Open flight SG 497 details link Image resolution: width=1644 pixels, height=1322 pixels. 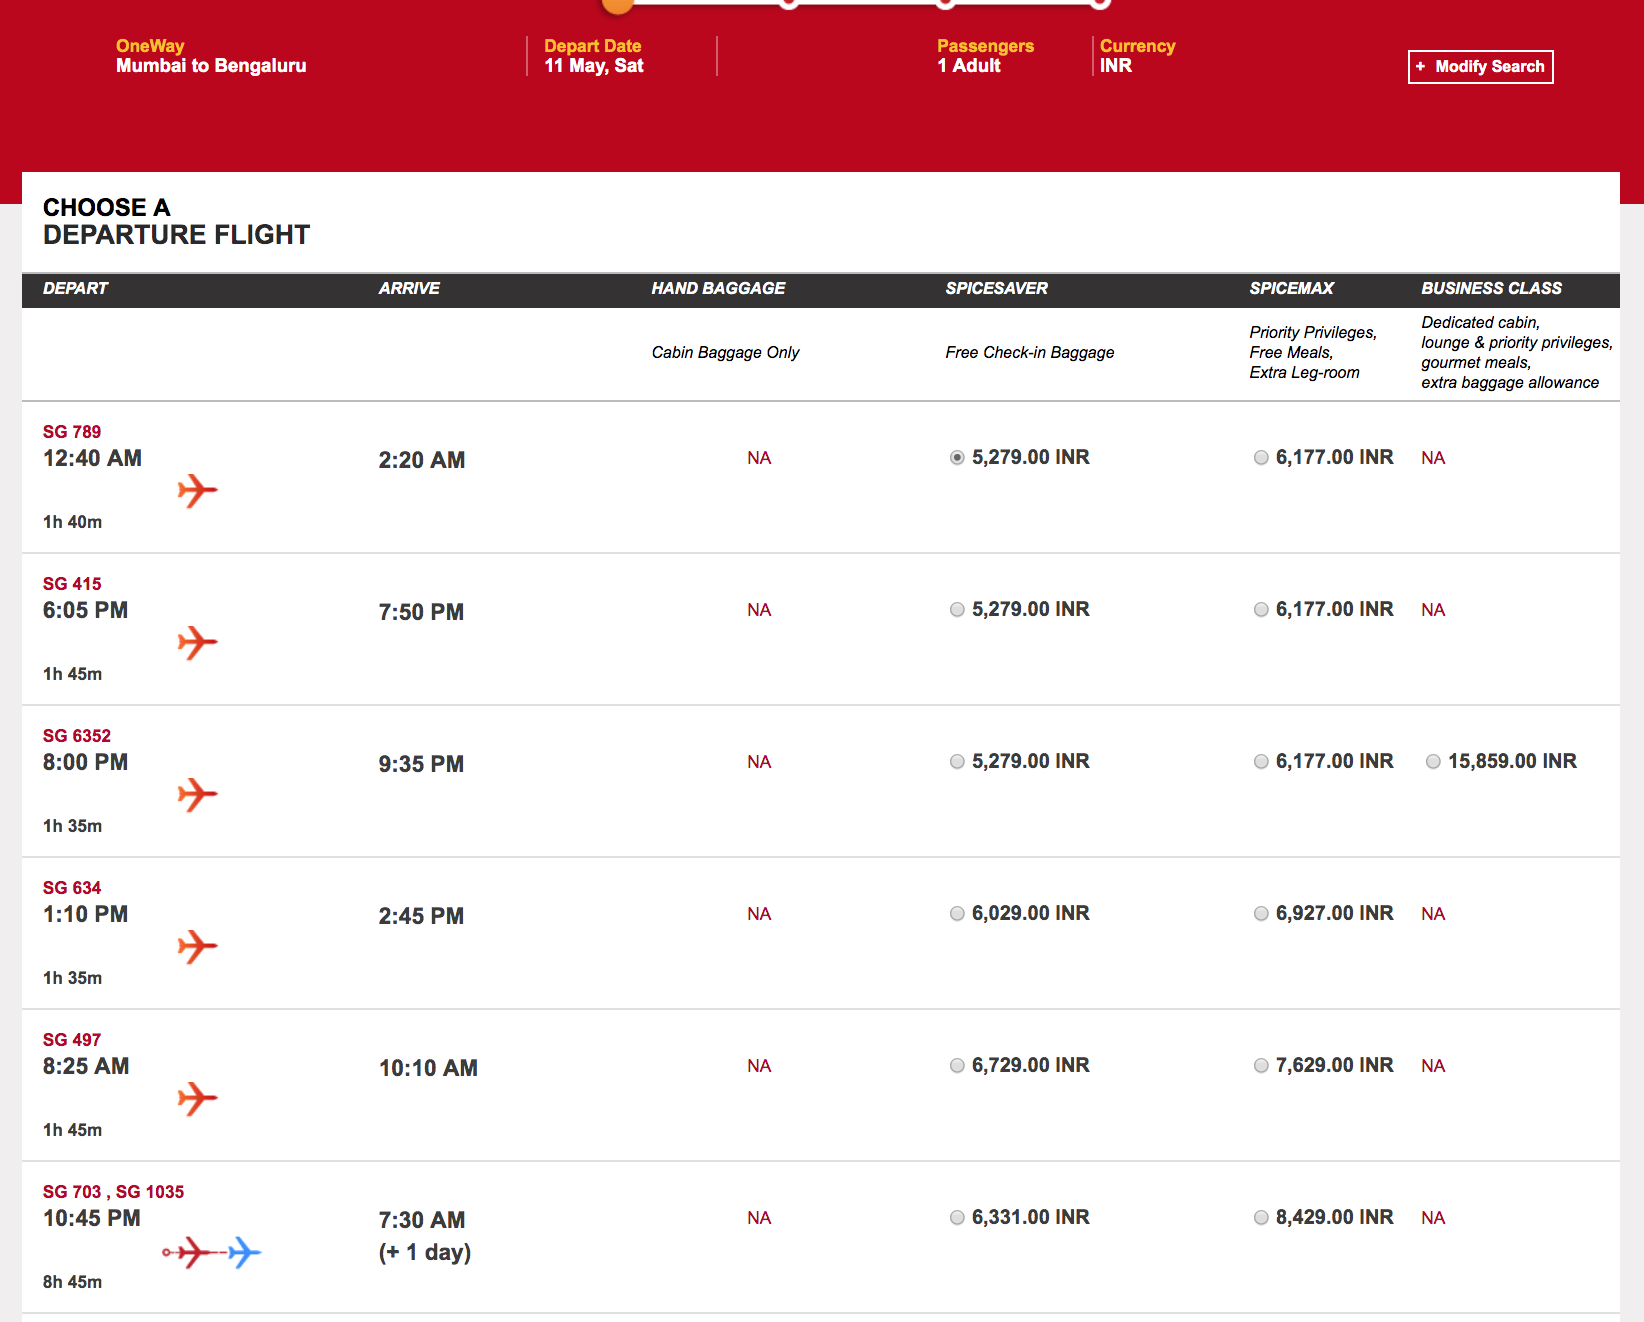(x=71, y=1039)
